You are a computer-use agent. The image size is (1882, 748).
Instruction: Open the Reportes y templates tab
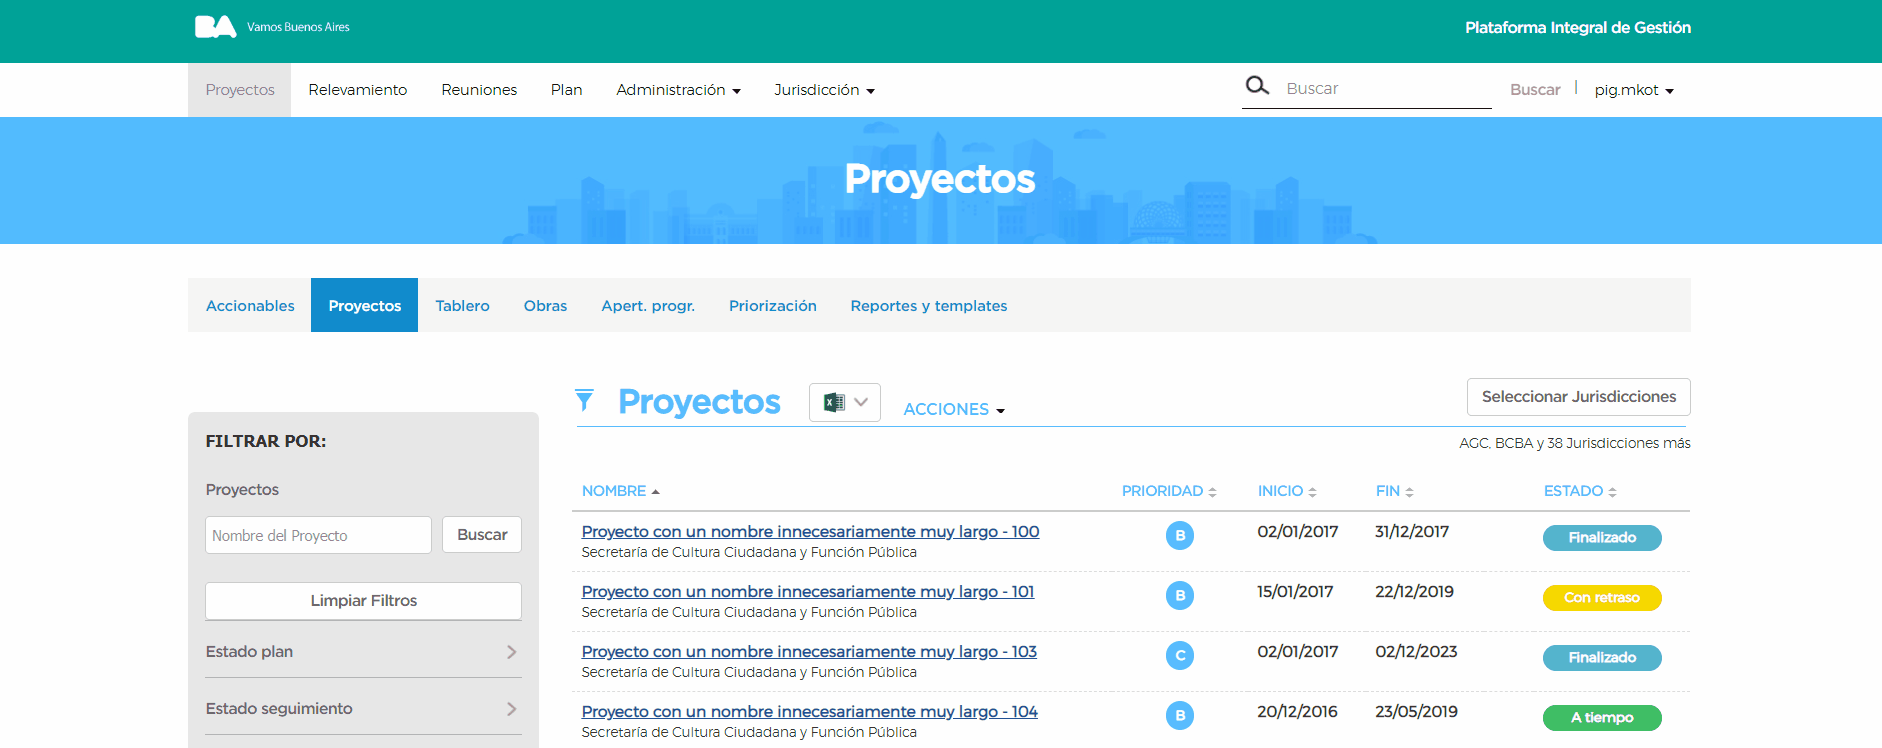tap(928, 306)
